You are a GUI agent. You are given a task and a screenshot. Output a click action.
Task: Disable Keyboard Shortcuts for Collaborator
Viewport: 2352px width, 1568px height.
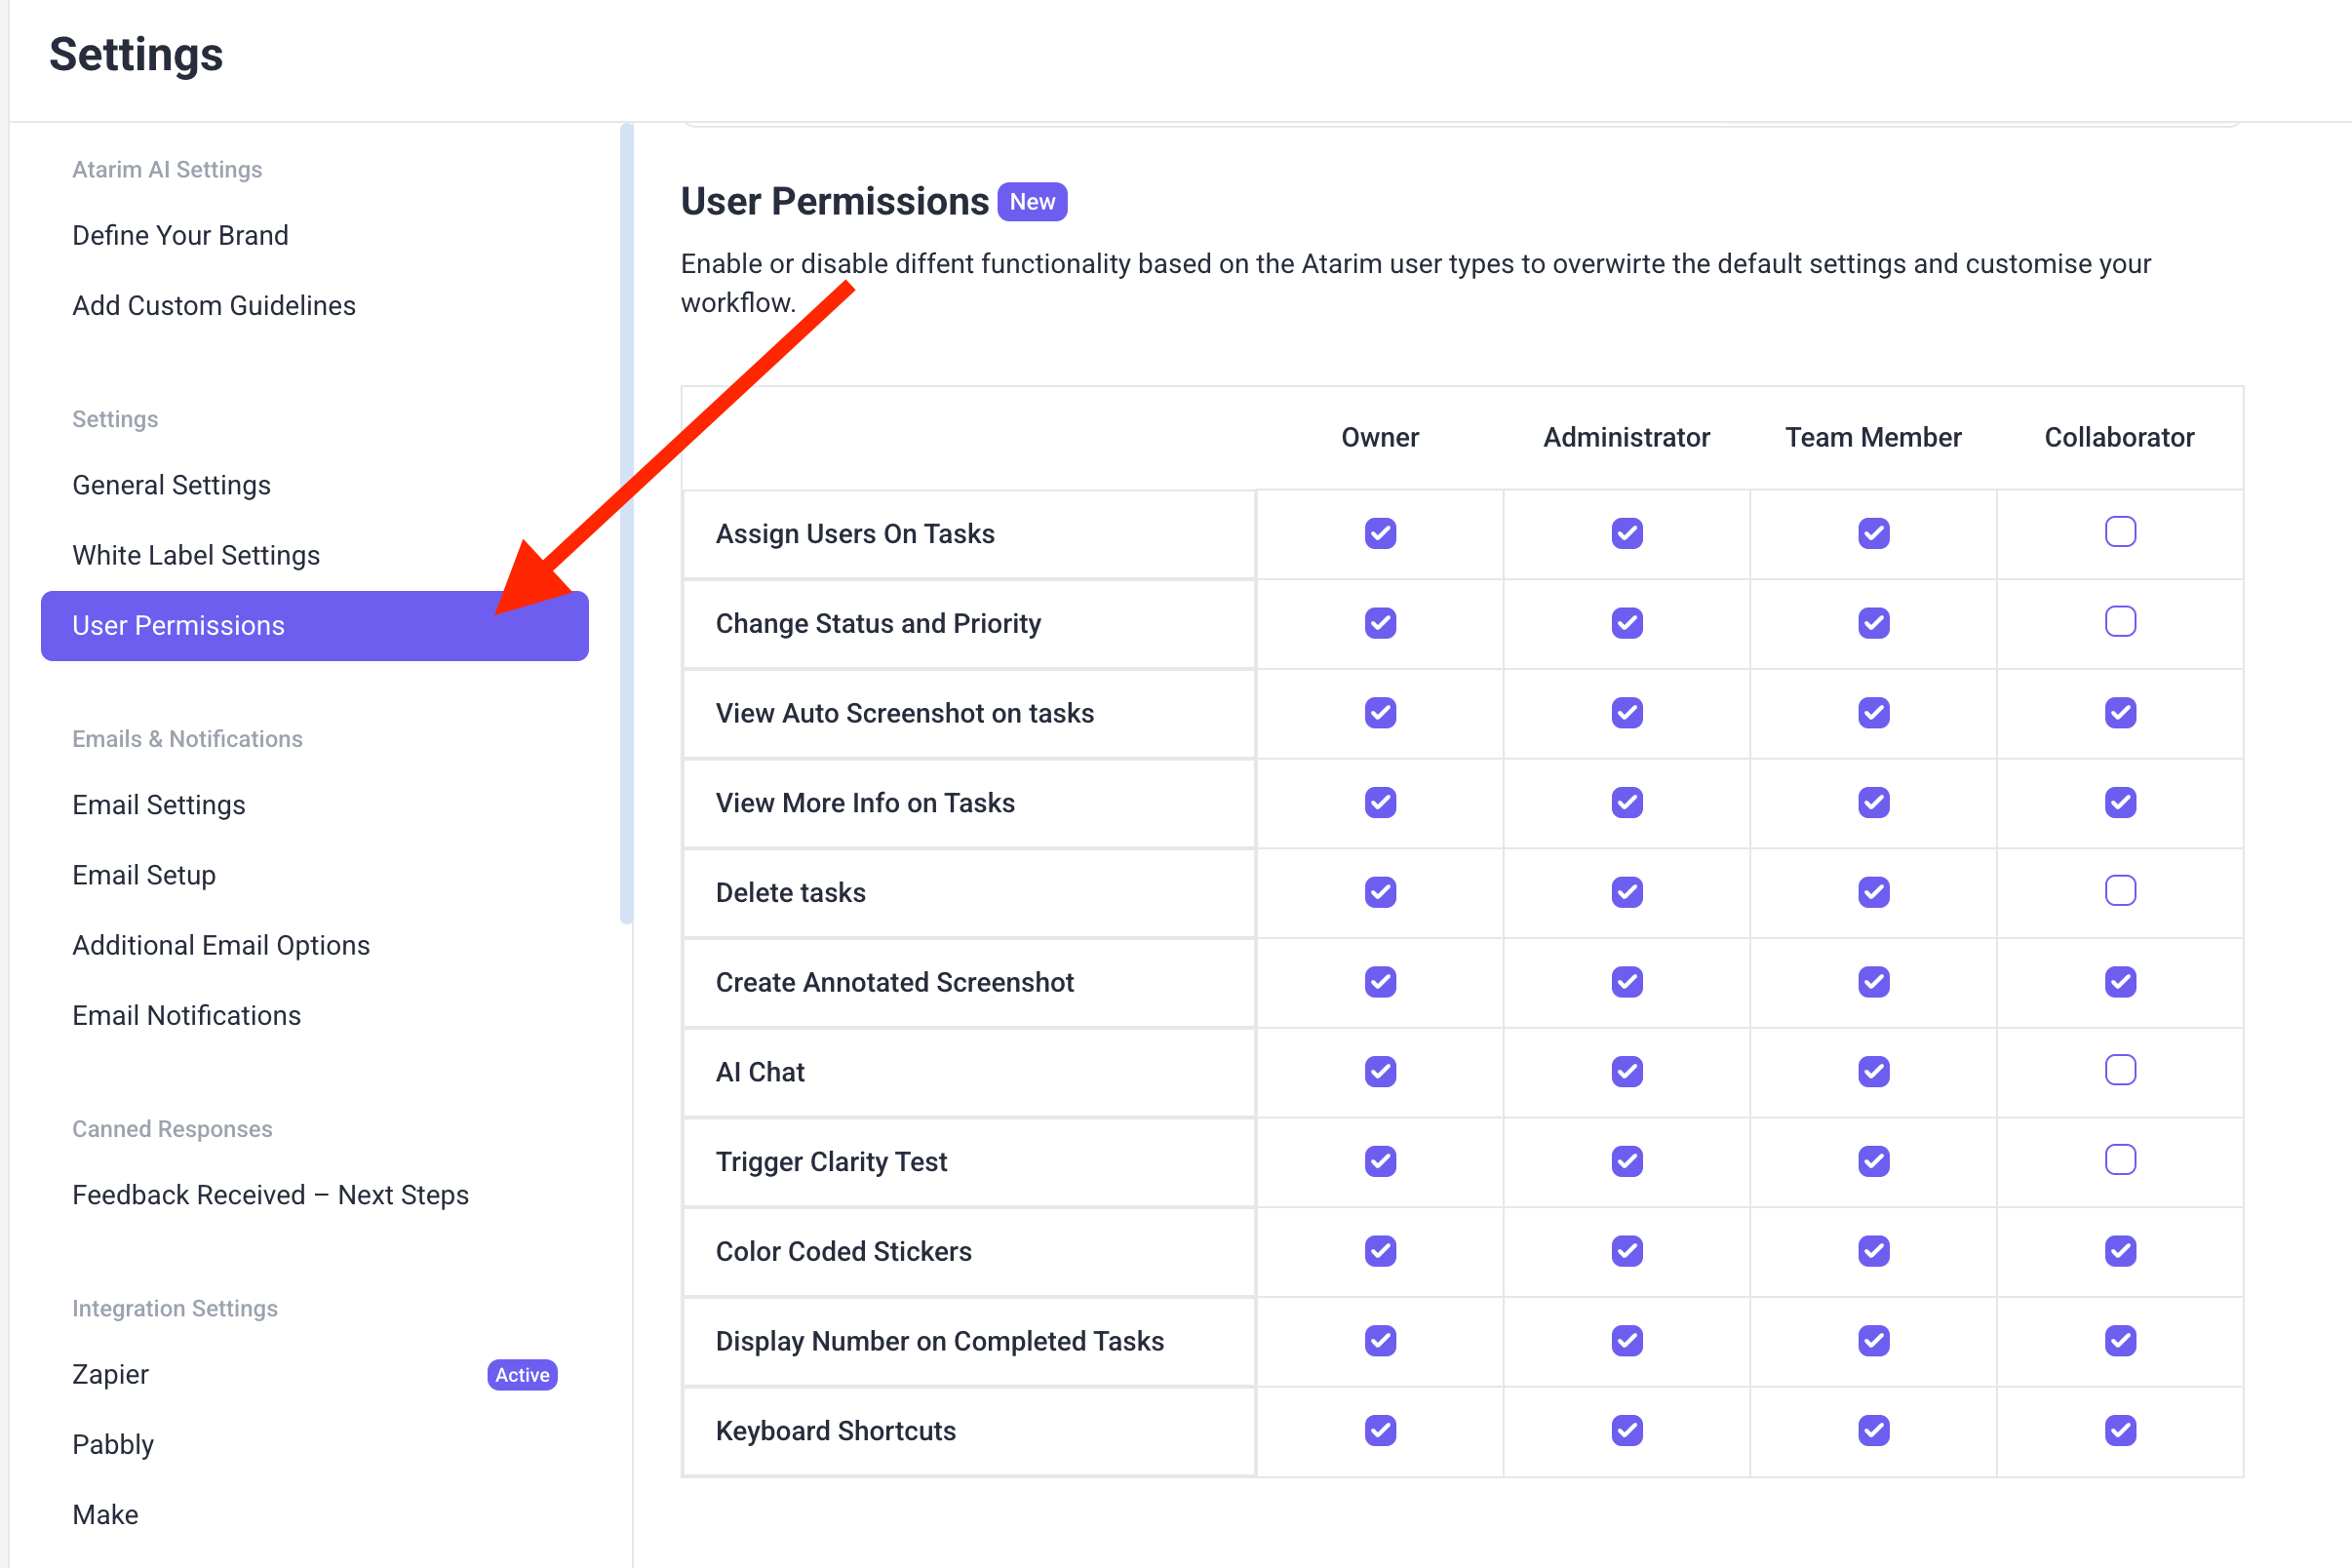point(2120,1430)
